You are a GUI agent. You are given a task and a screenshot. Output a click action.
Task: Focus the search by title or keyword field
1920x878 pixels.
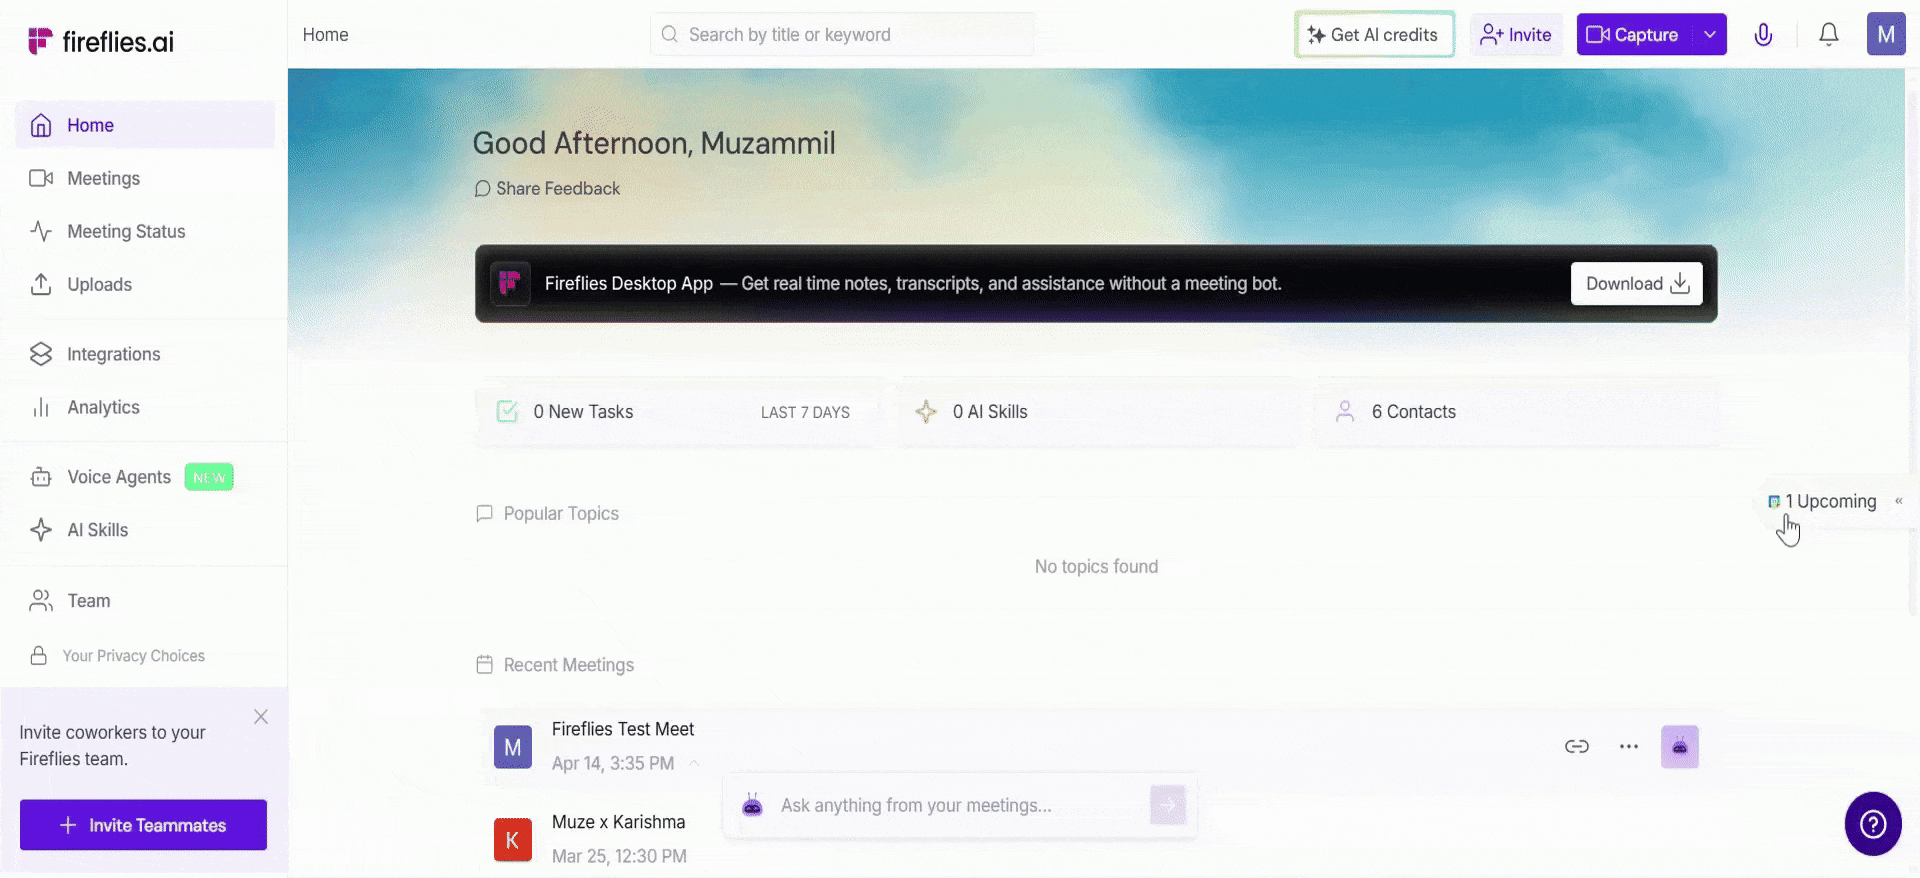842,35
